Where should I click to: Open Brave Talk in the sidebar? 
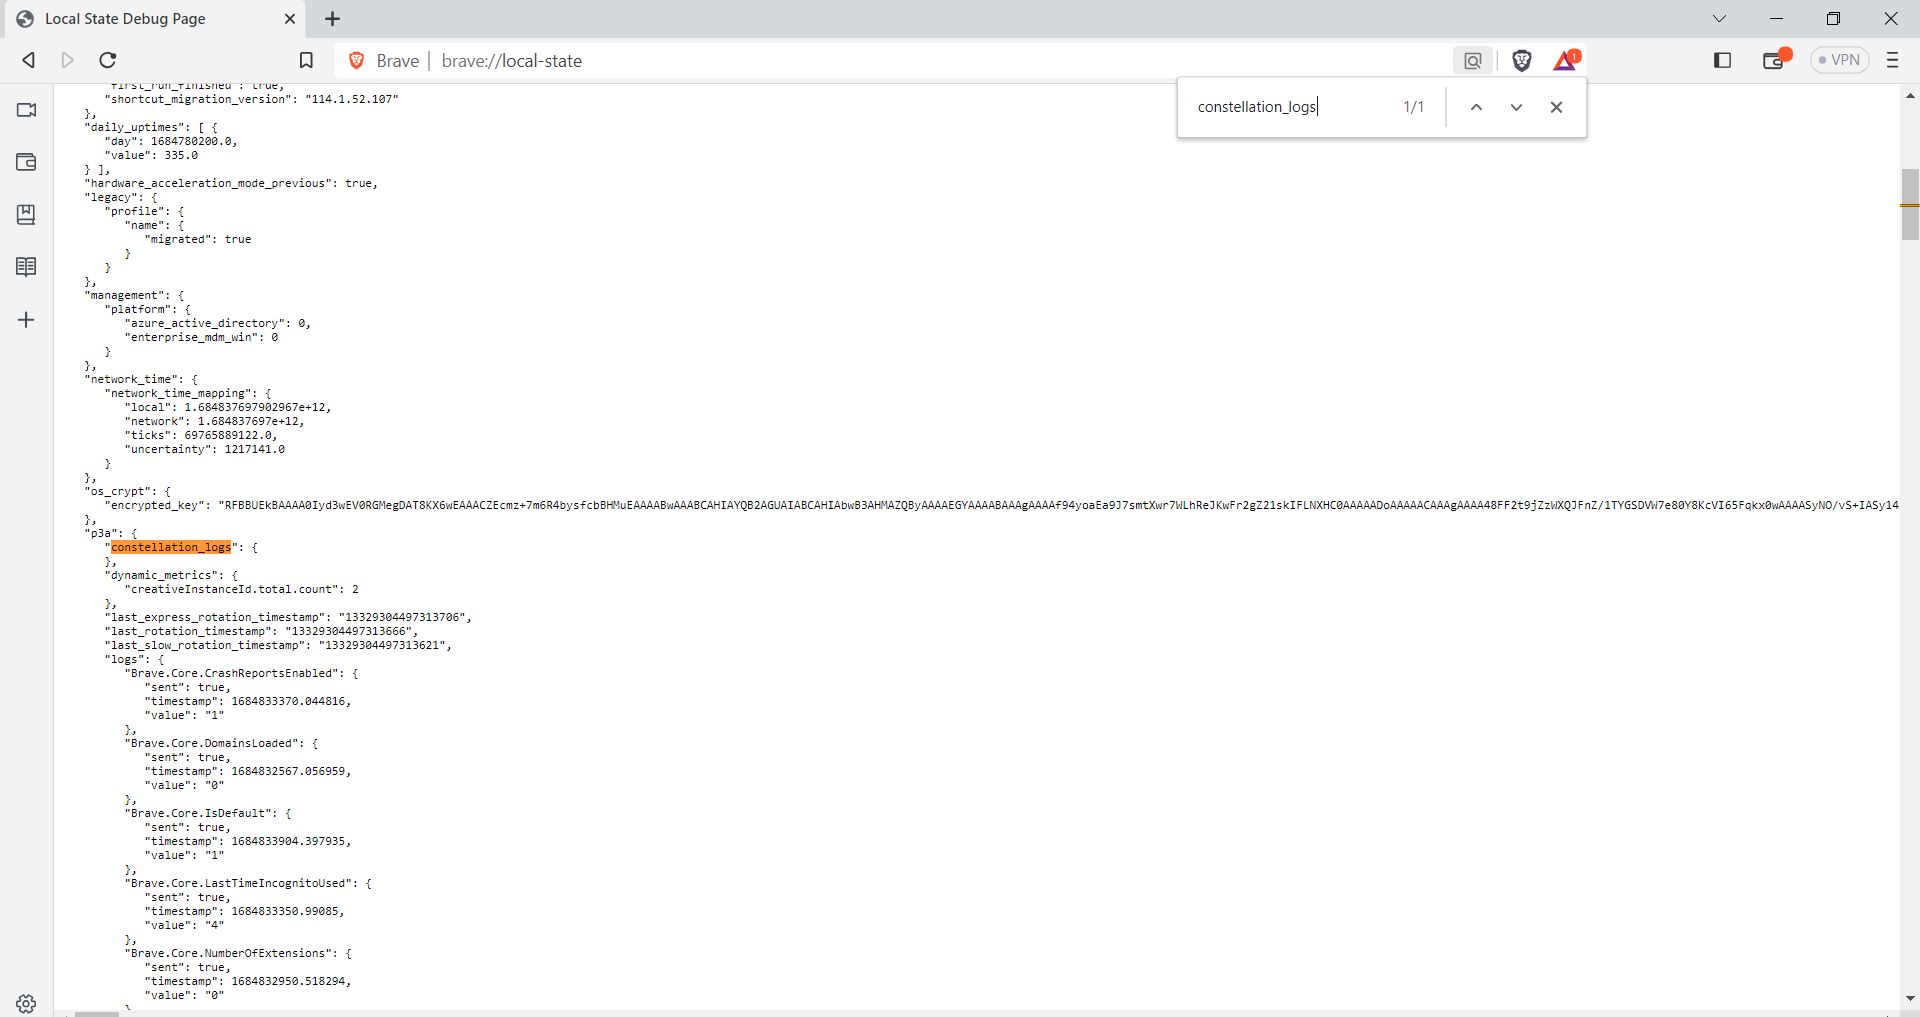click(26, 110)
